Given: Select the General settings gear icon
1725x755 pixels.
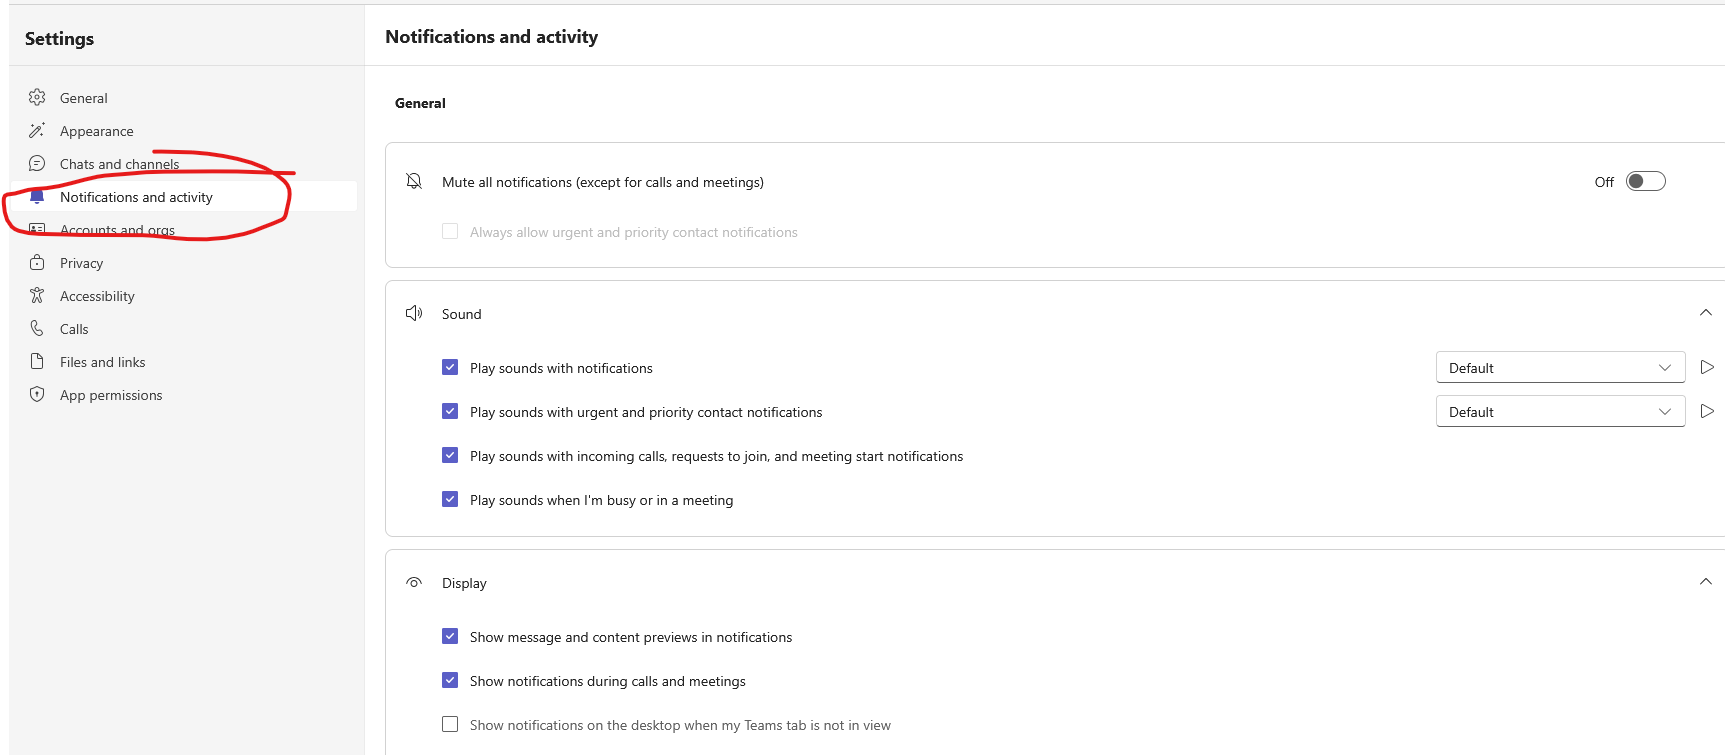Looking at the screenshot, I should click(x=37, y=97).
